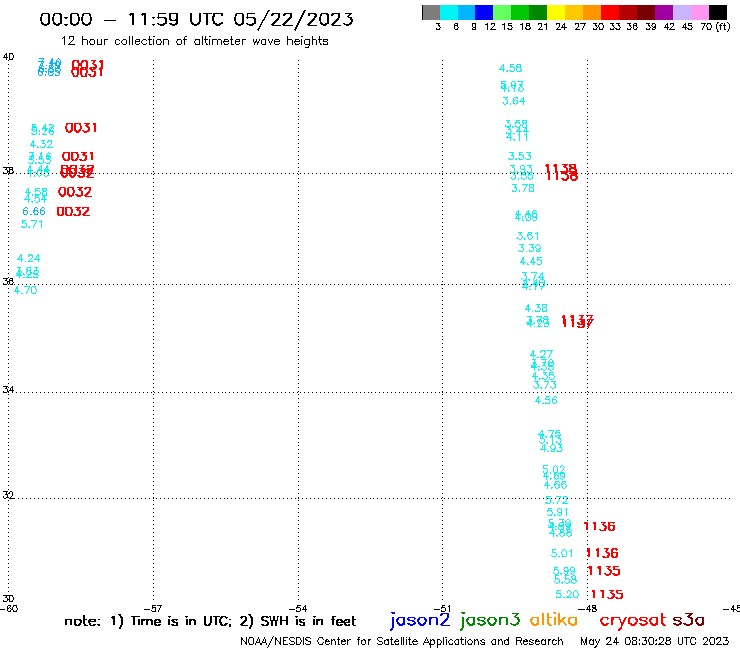Click the NOAA/NESDIS Center credit line

pos(402,641)
